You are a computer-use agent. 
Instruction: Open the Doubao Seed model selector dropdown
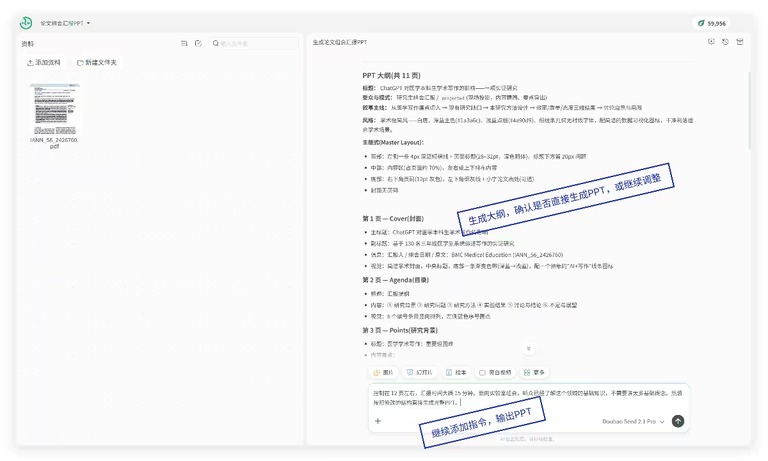tap(633, 421)
